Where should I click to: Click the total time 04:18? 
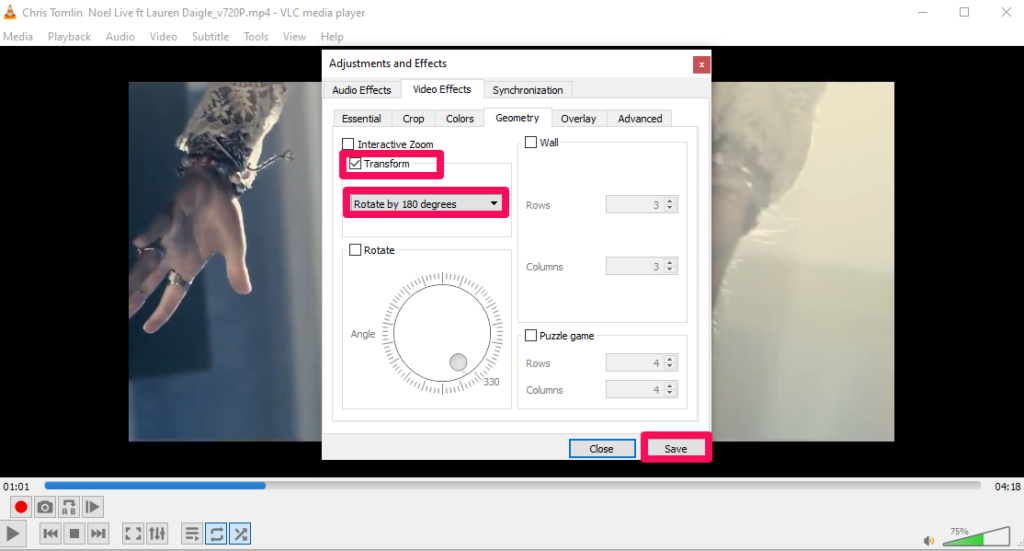click(1007, 486)
